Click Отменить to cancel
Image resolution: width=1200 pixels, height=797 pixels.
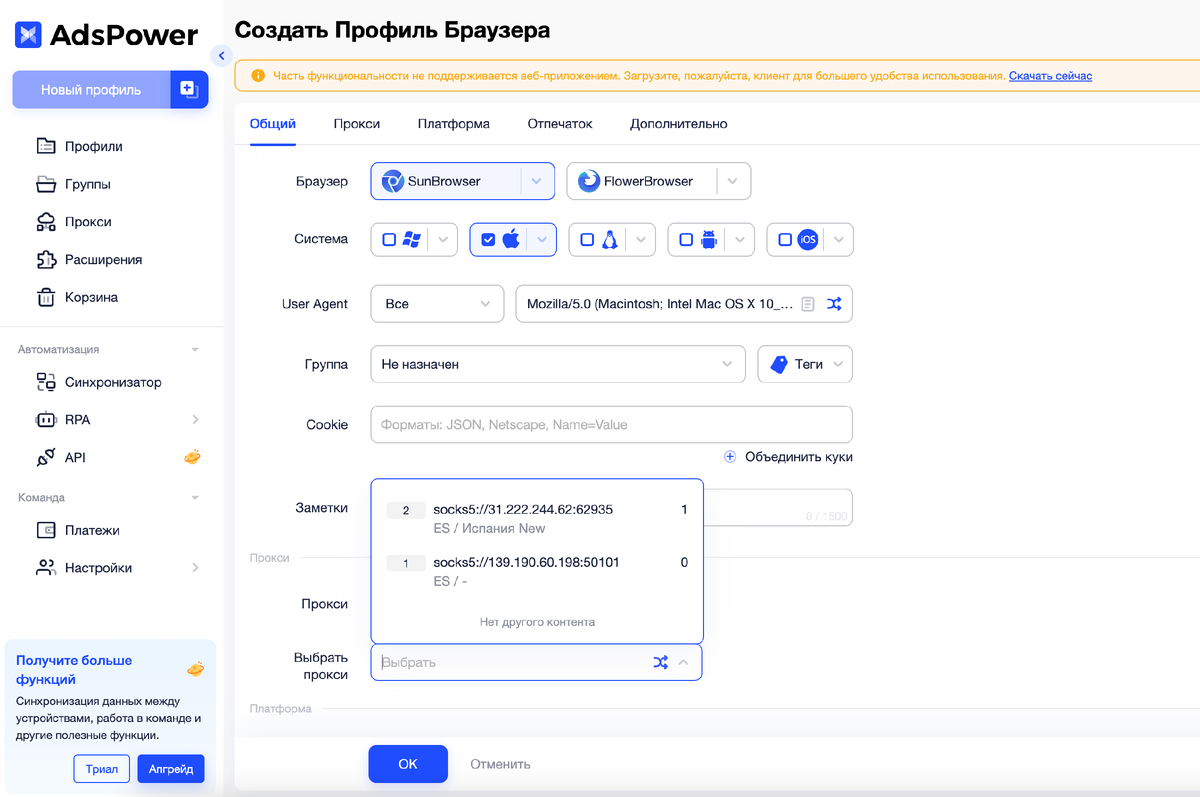click(x=500, y=764)
